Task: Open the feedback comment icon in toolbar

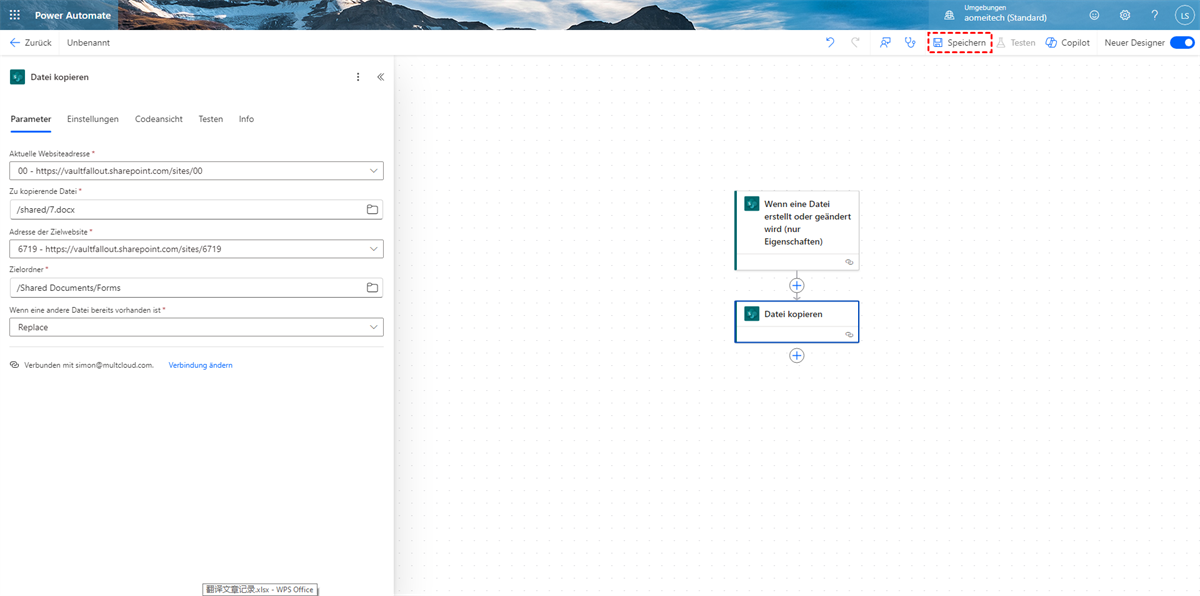Action: tap(885, 43)
